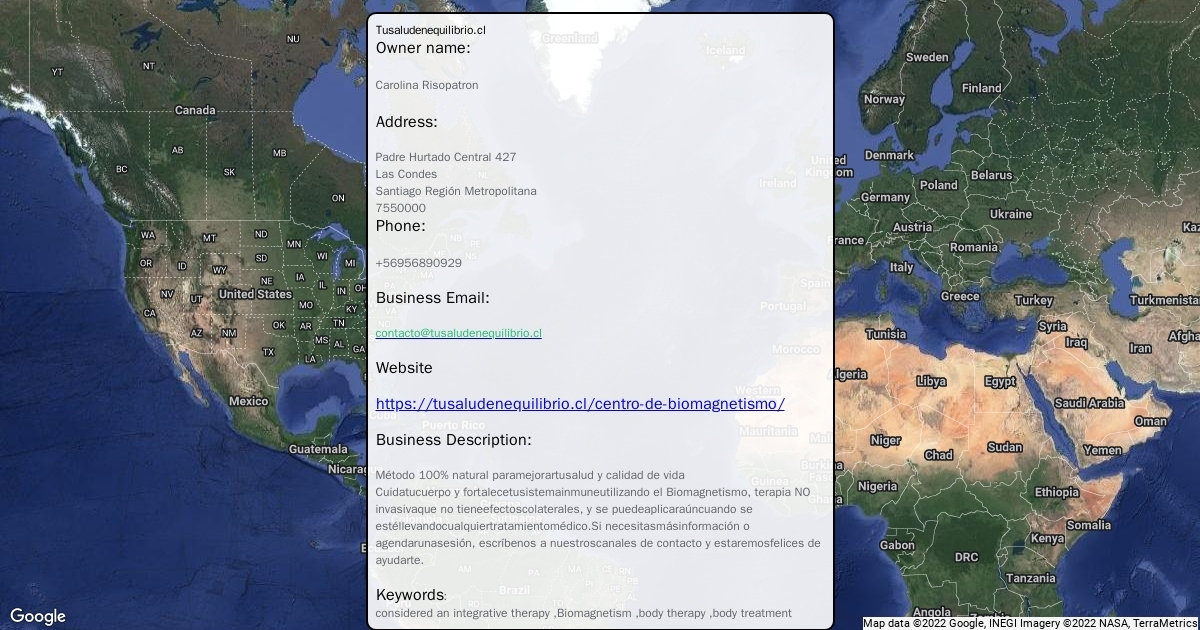Click the postal code 7550000

tap(400, 208)
